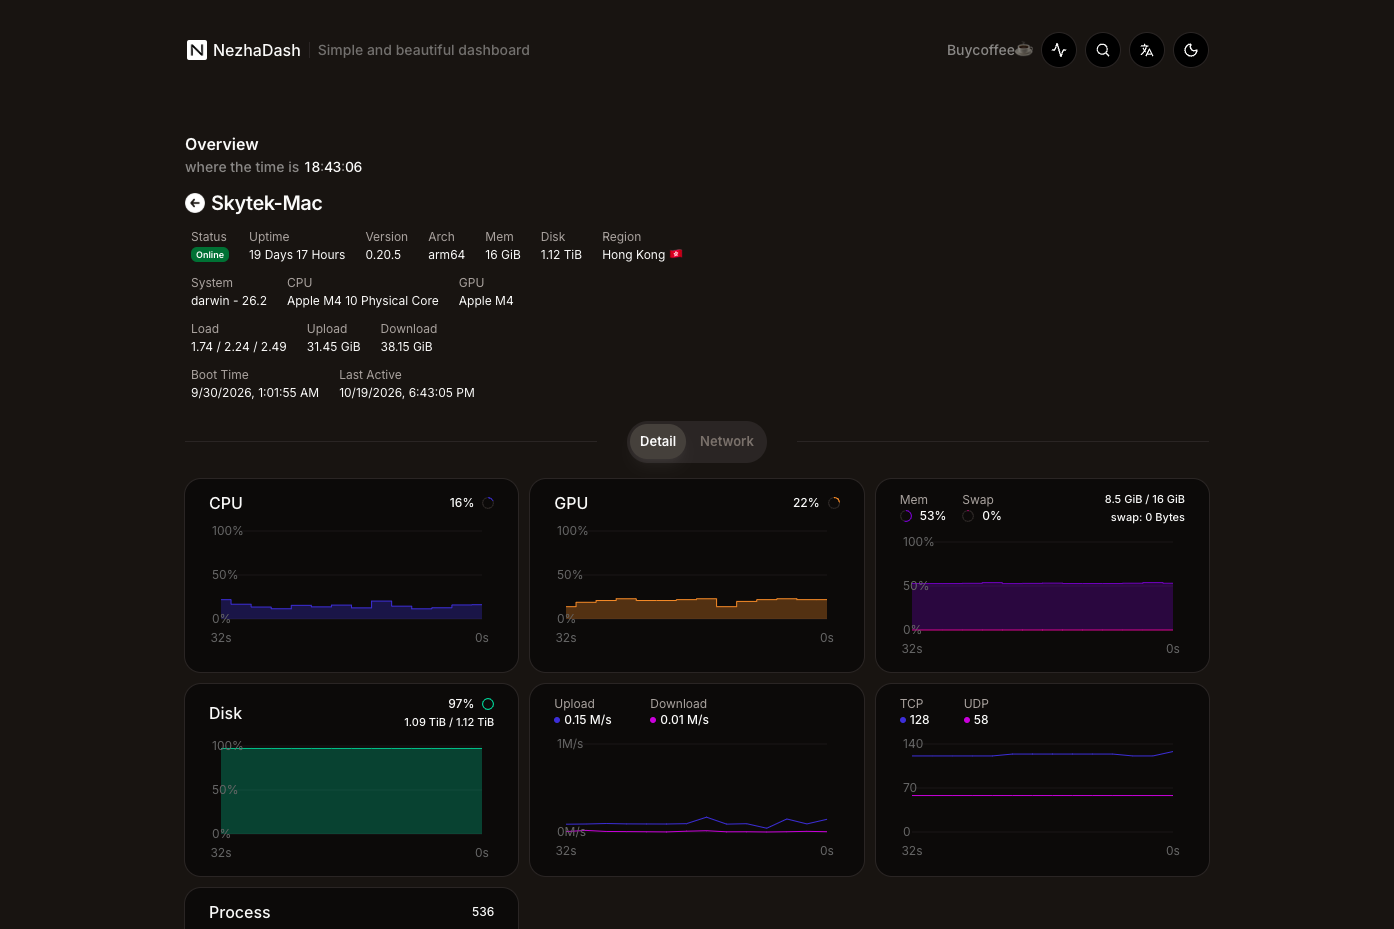1394x929 pixels.
Task: Click the Hong Kong flag icon
Action: [676, 254]
